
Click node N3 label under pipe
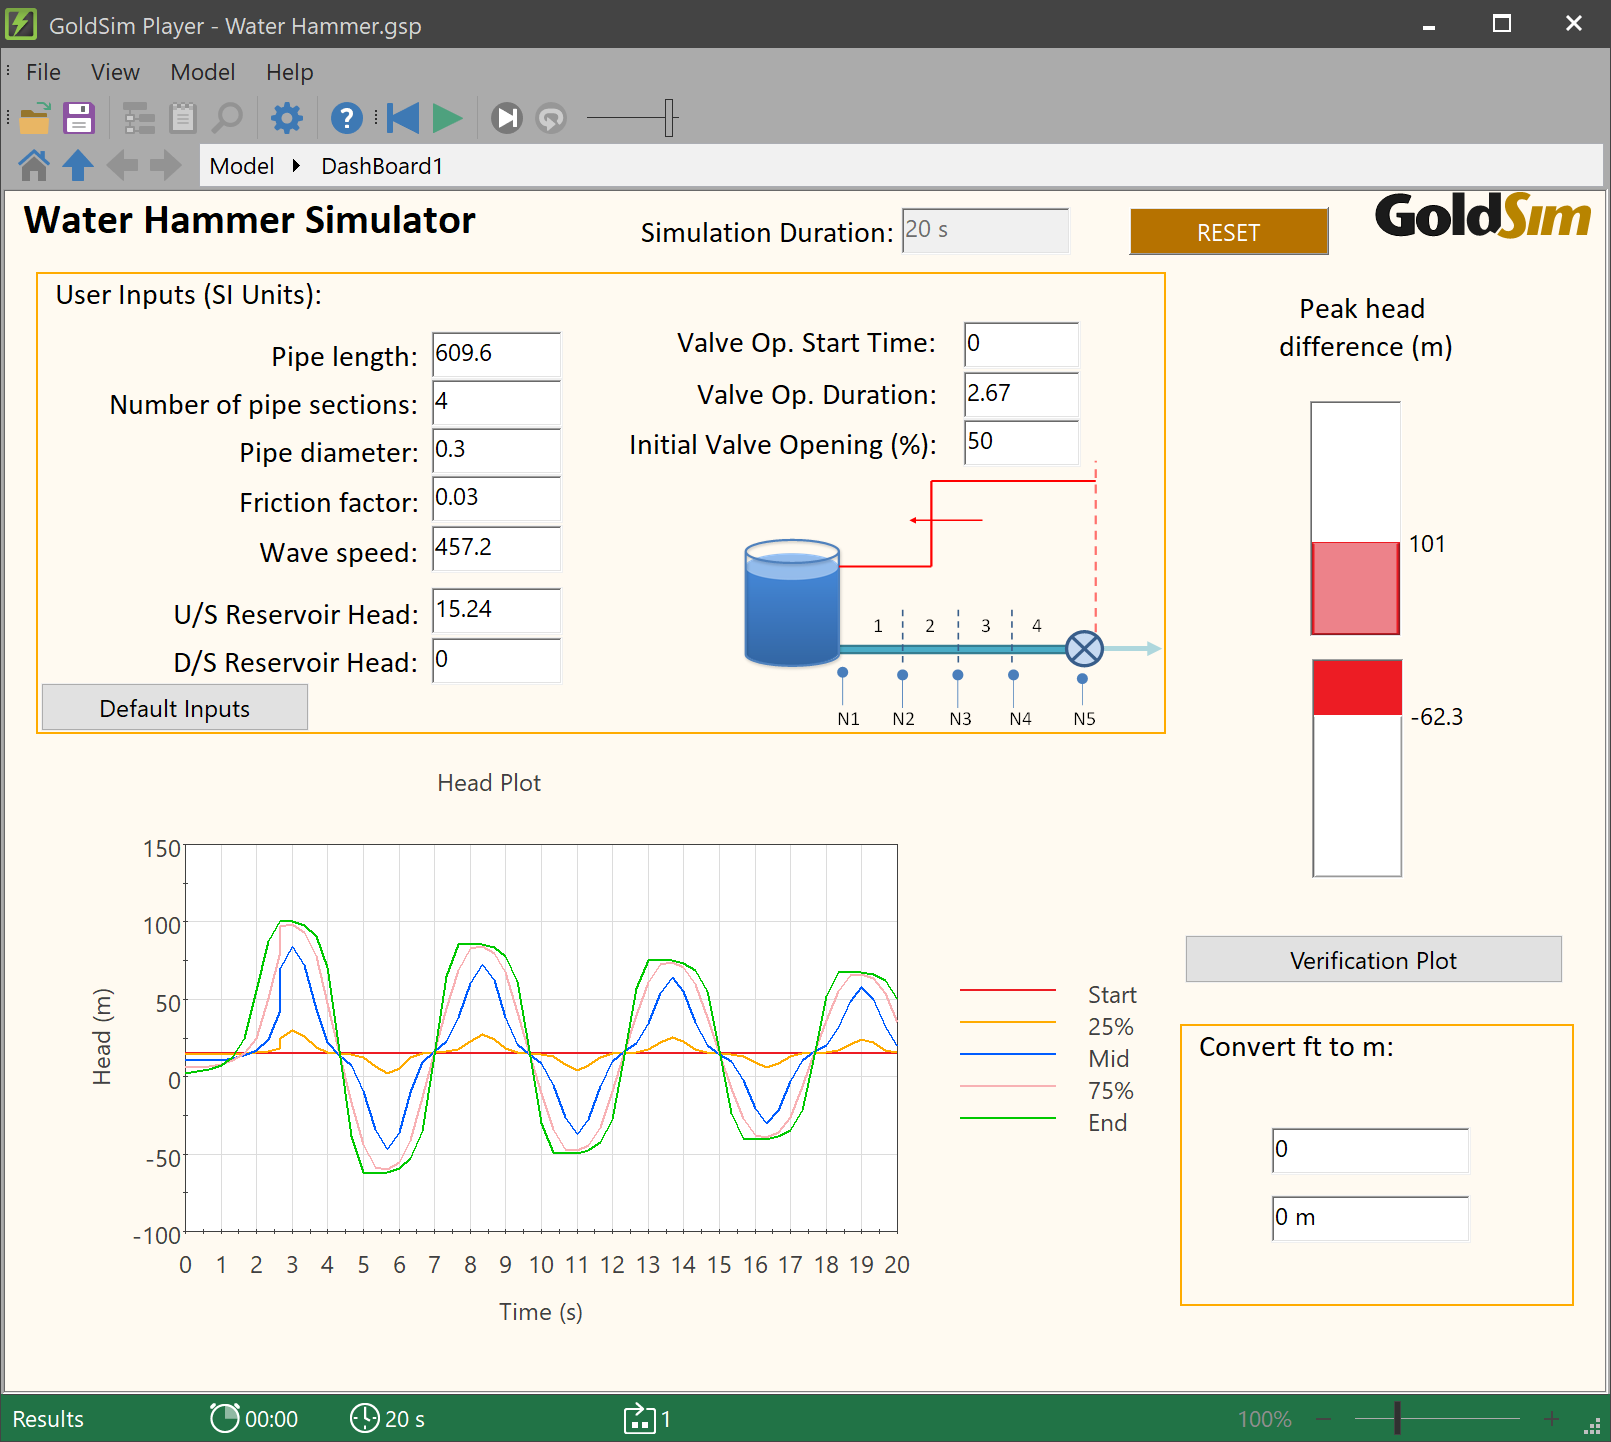pos(960,719)
